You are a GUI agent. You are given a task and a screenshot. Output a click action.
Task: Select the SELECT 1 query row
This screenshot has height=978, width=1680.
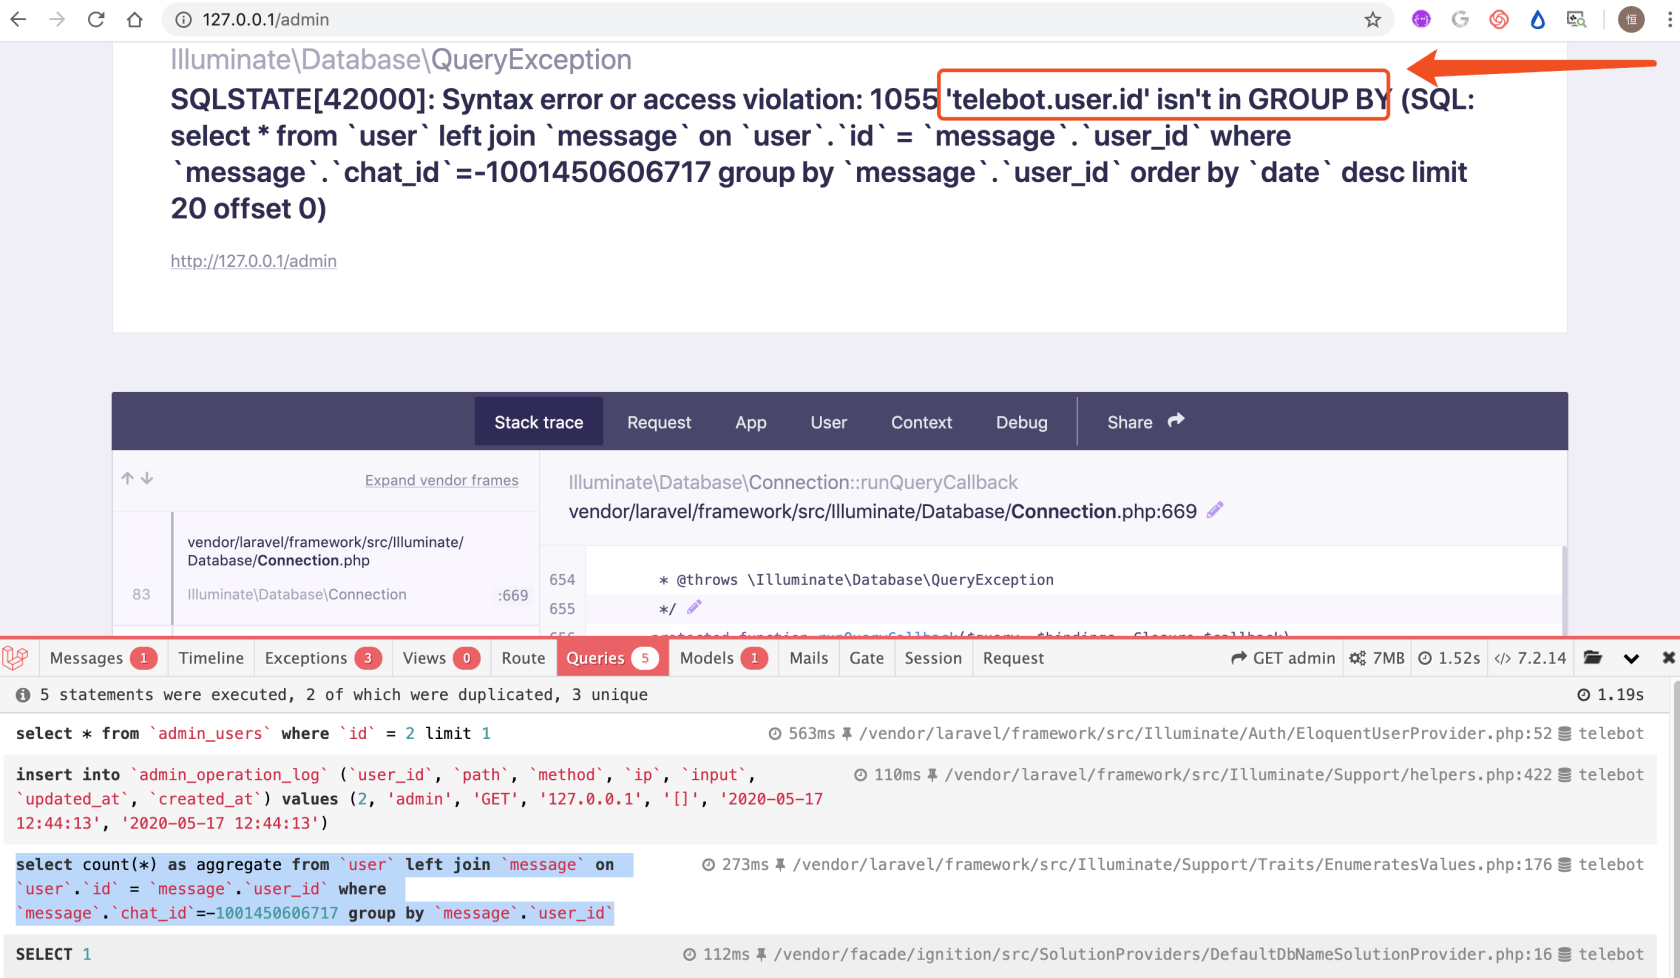[830, 954]
